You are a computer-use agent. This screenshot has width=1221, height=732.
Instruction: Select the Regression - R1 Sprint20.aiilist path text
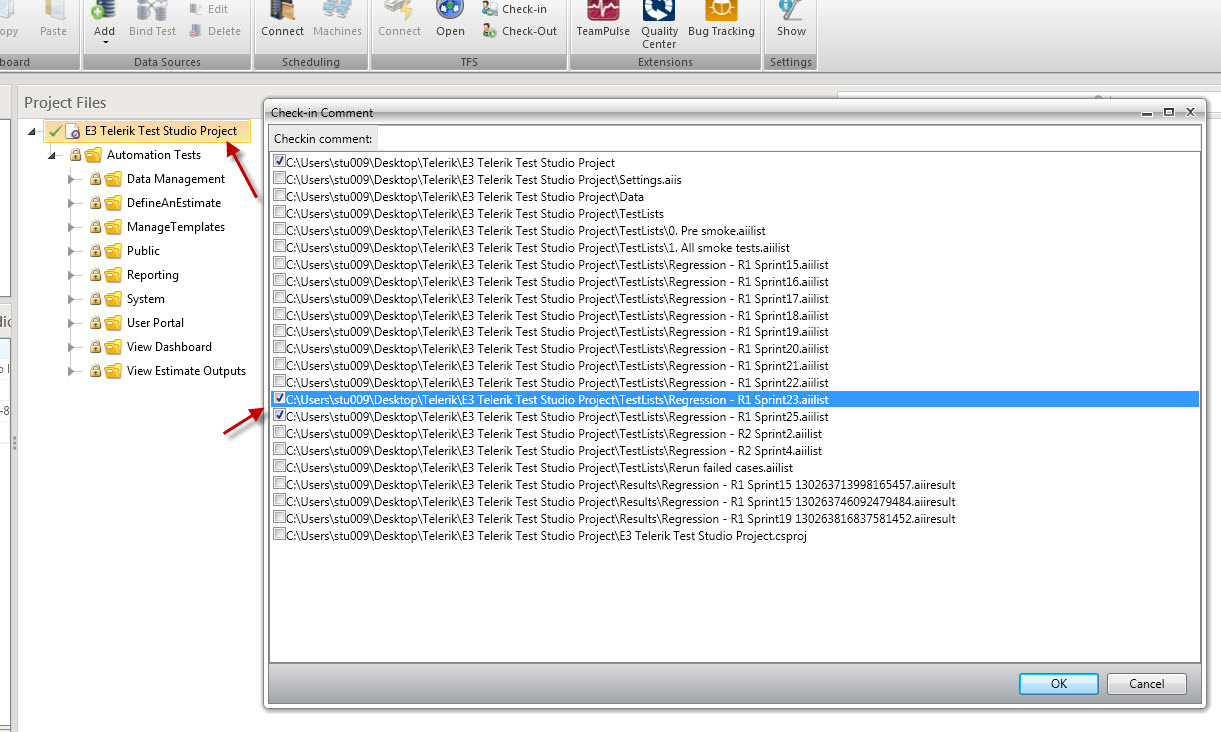(x=557, y=349)
